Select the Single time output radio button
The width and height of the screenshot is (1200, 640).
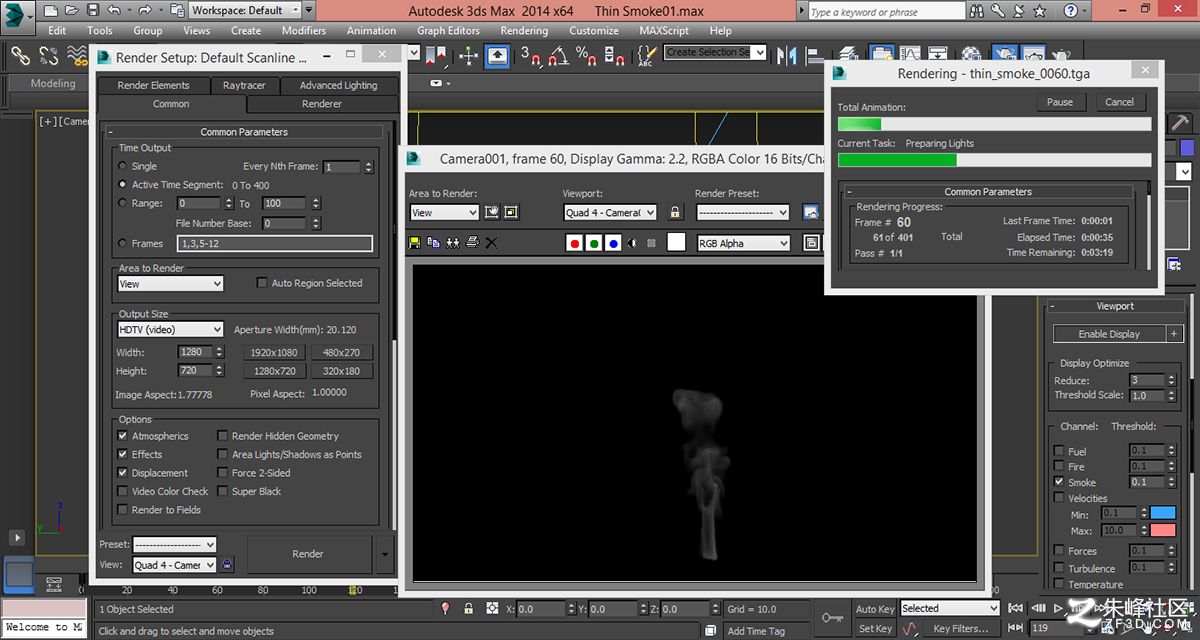pos(123,166)
